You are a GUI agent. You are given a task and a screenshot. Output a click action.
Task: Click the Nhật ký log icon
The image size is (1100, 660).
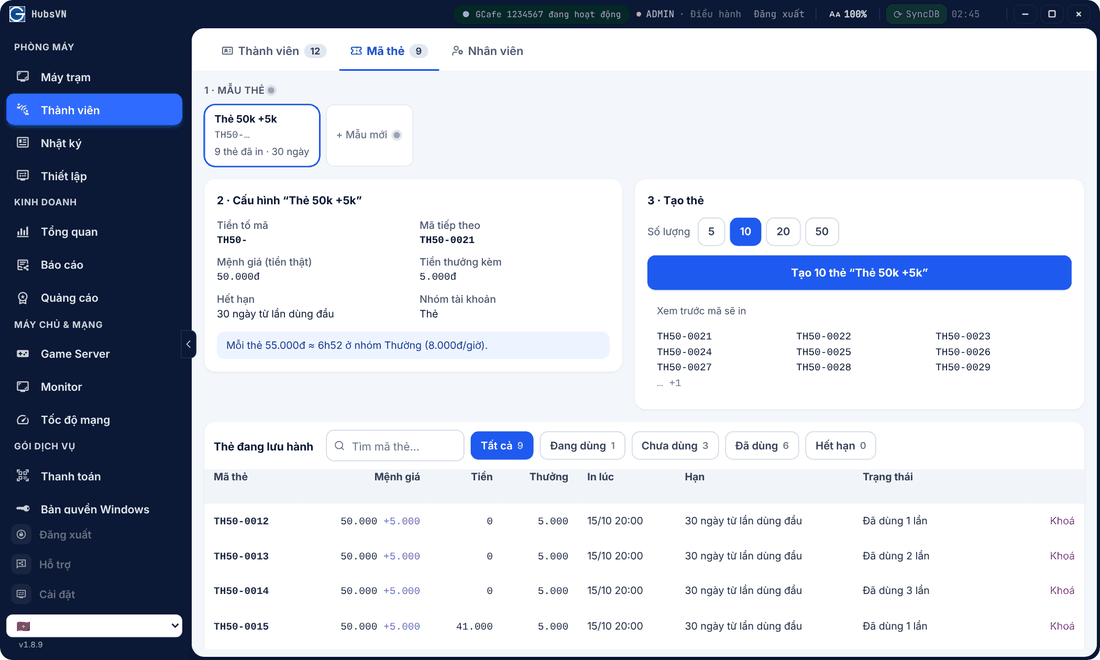[x=22, y=142]
